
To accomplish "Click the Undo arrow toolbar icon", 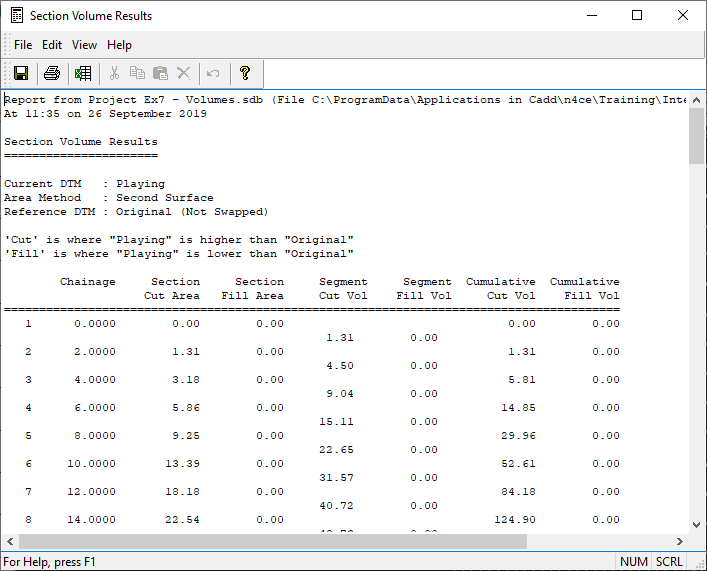I will coord(213,73).
